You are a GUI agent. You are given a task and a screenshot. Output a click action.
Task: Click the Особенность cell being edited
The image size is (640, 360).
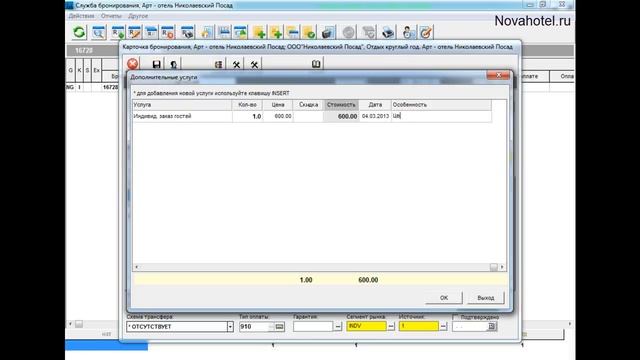[441, 116]
